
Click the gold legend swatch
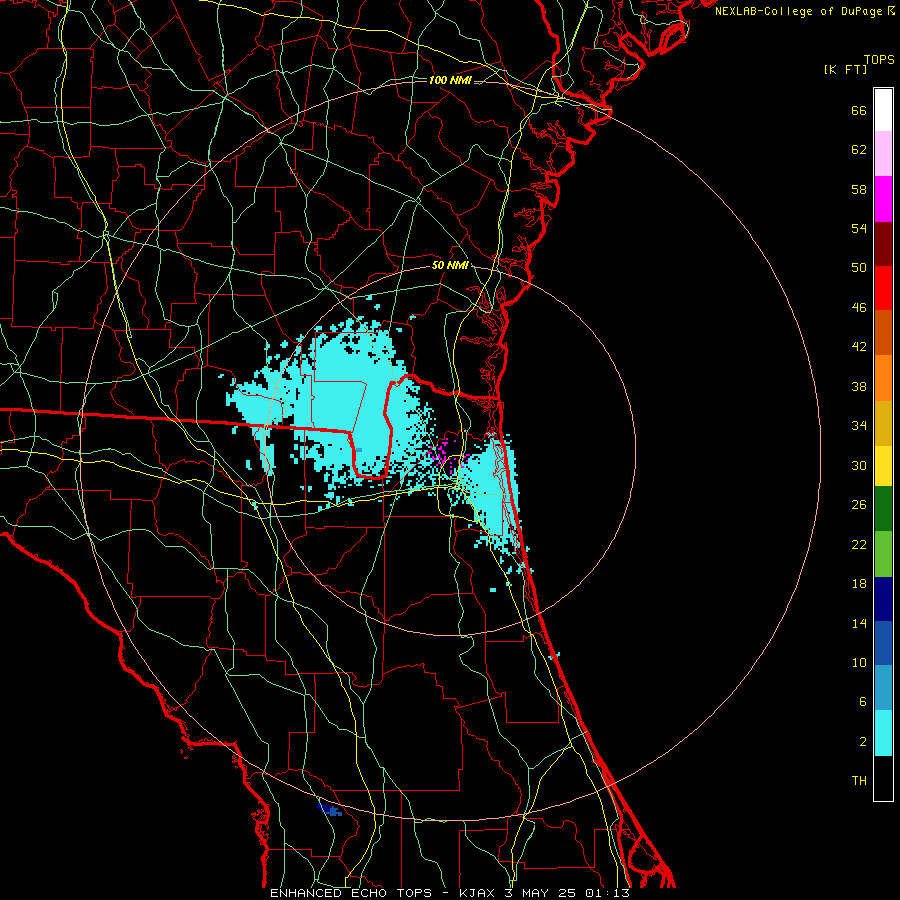point(883,424)
